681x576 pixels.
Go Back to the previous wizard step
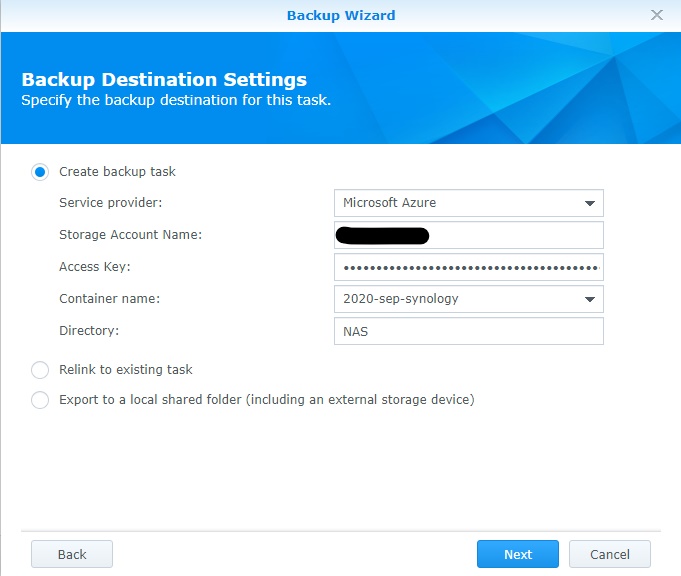click(72, 554)
